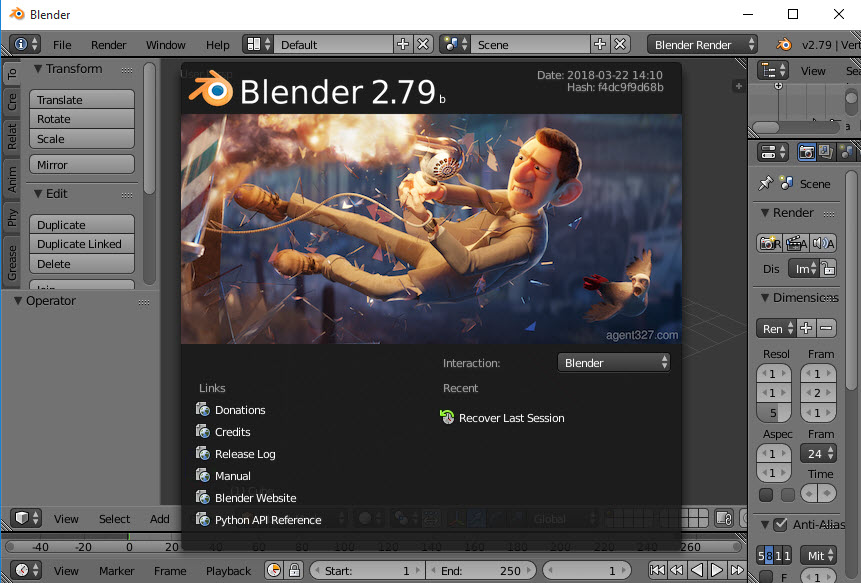The width and height of the screenshot is (861, 583).
Task: Toggle the first visible 3D view layer button
Action: pos(610,513)
